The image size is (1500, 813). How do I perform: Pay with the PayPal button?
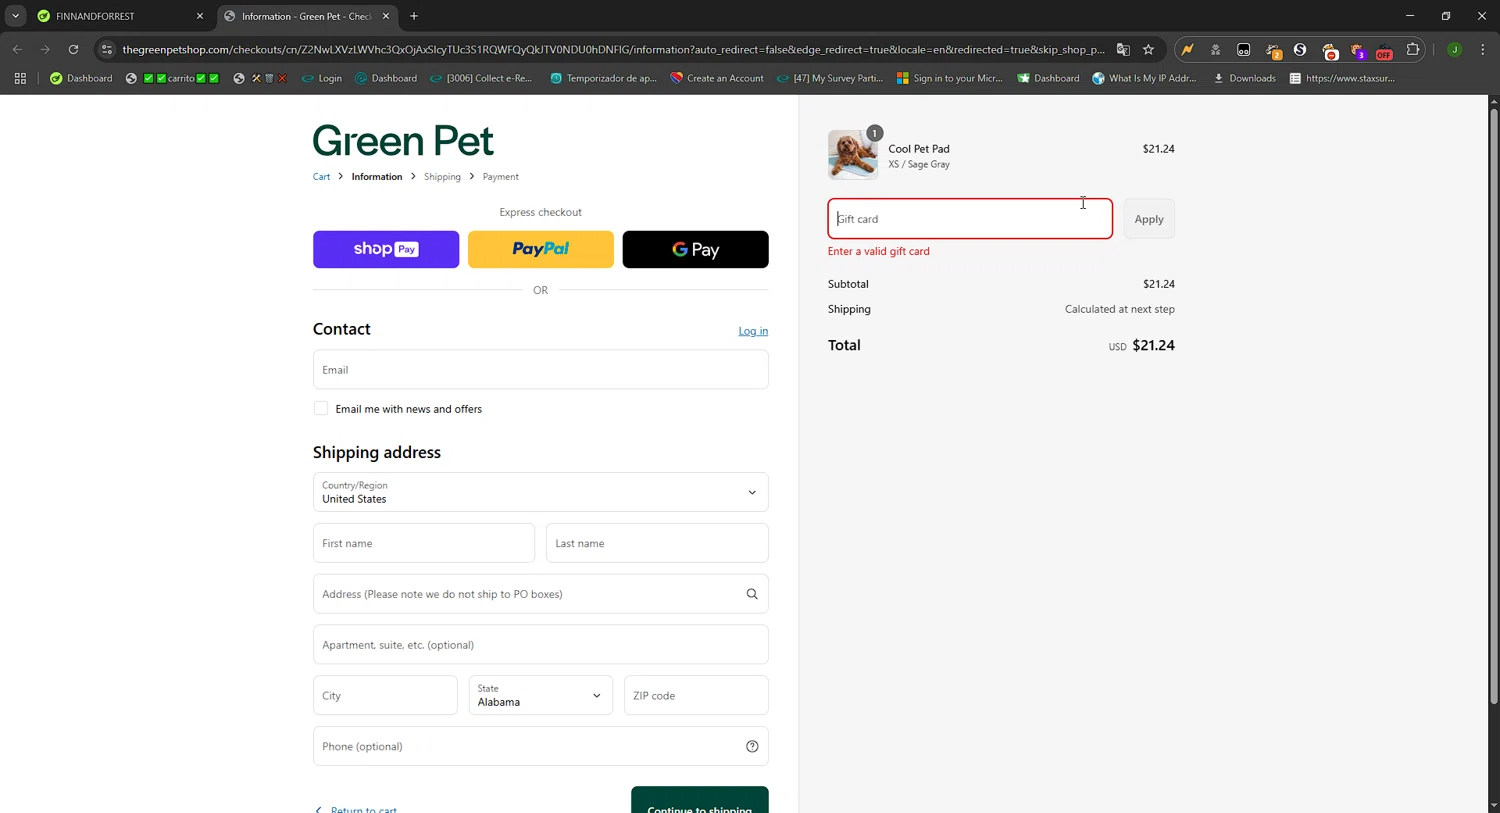pos(541,249)
